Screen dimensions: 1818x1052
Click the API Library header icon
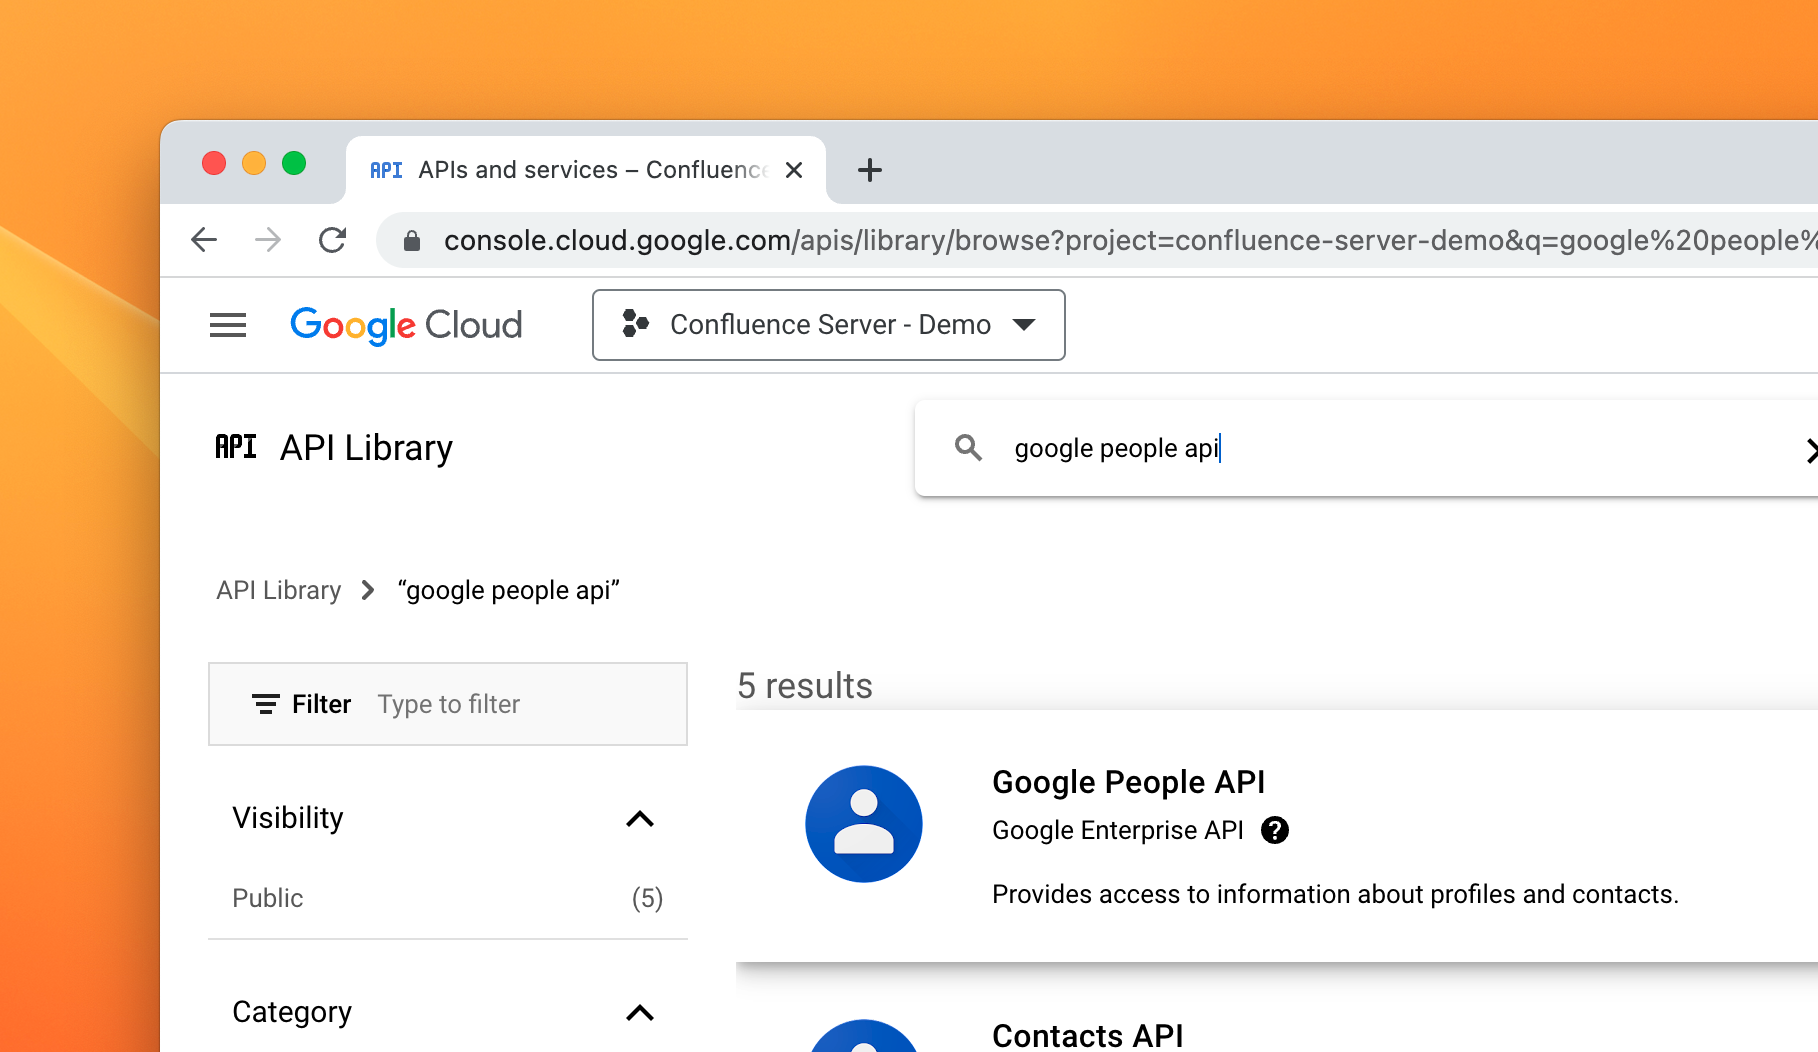pyautogui.click(x=236, y=447)
